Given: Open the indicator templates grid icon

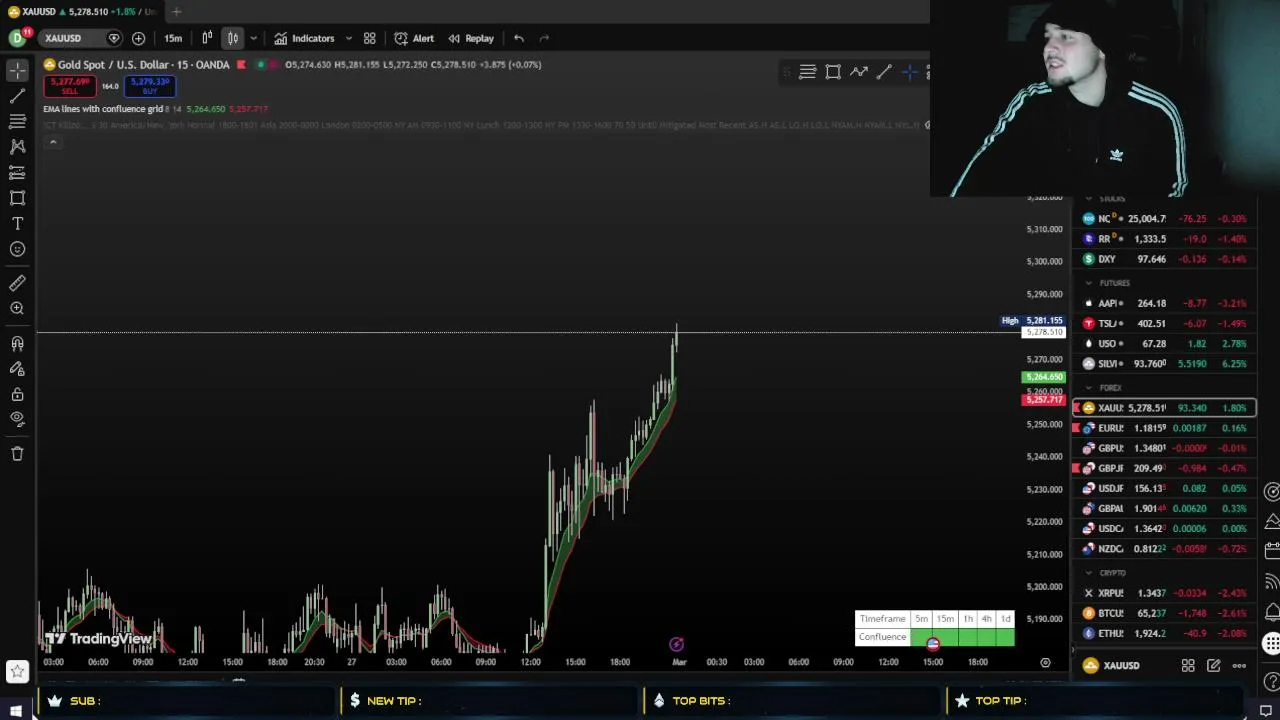Looking at the screenshot, I should click(x=369, y=38).
